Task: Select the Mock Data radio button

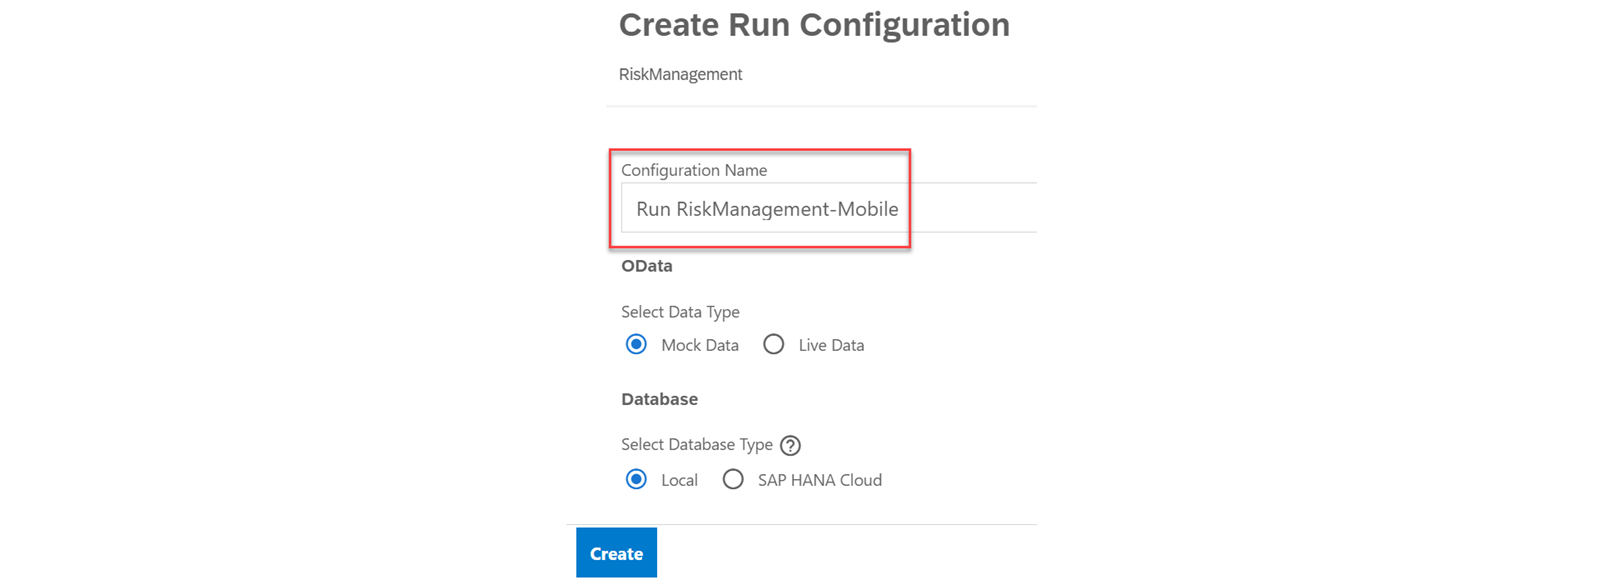Action: coord(636,345)
